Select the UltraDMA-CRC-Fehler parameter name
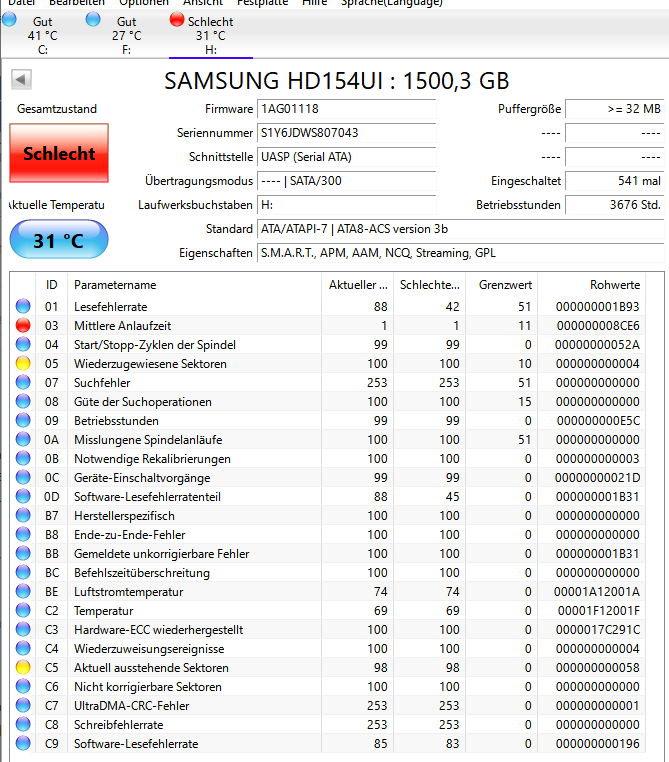This screenshot has width=669, height=762. (x=131, y=706)
